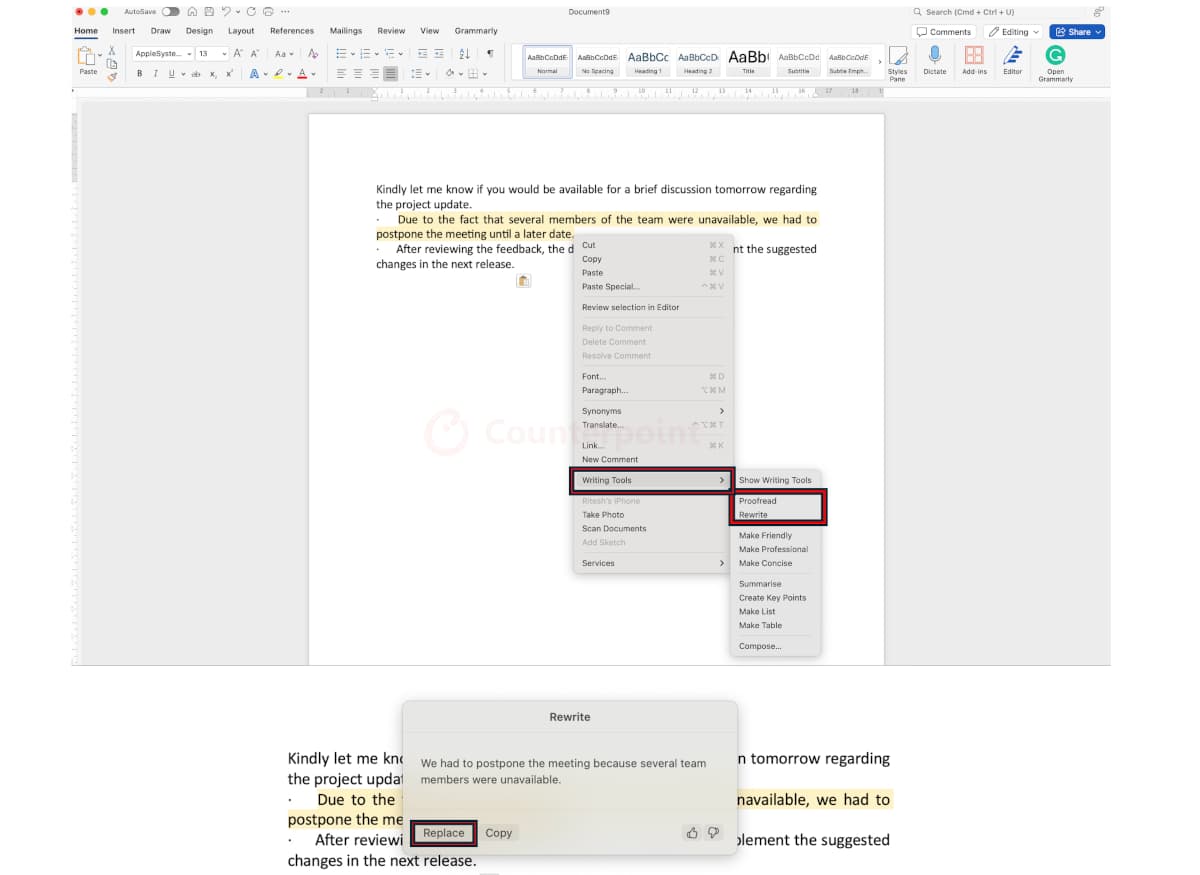1200x875 pixels.
Task: Increase font size with the larger A icon
Action: [238, 54]
